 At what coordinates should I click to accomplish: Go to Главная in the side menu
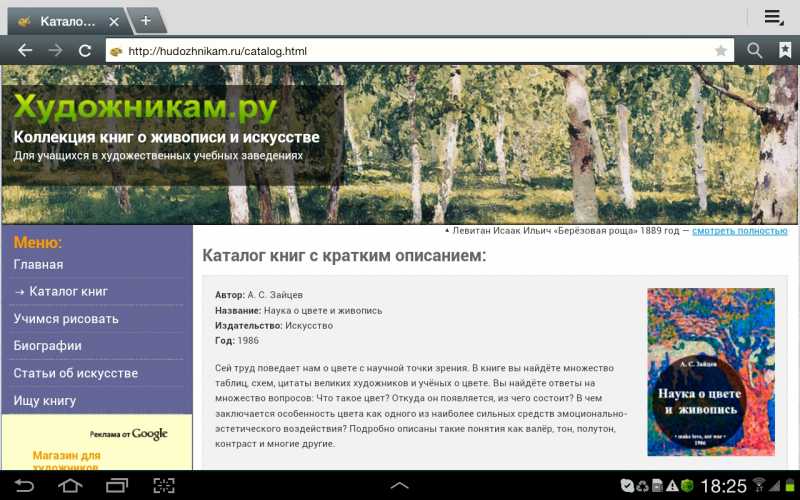[x=38, y=265]
